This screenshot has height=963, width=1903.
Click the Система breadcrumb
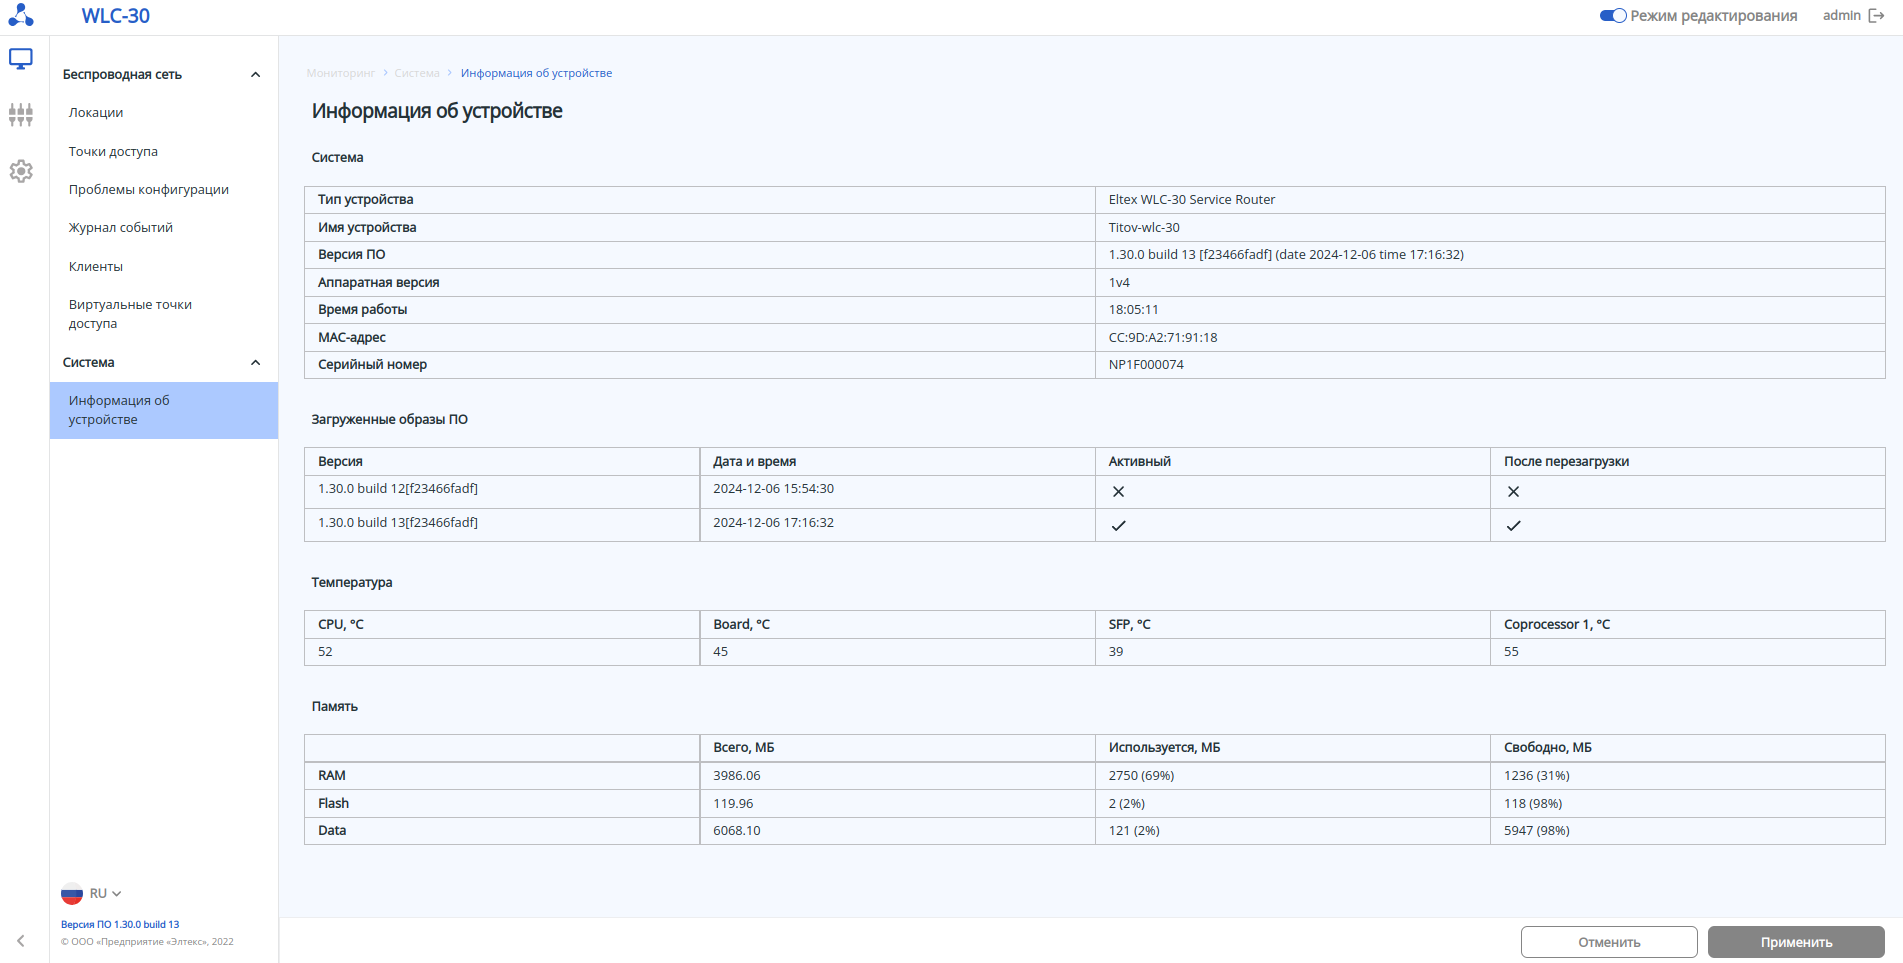417,73
